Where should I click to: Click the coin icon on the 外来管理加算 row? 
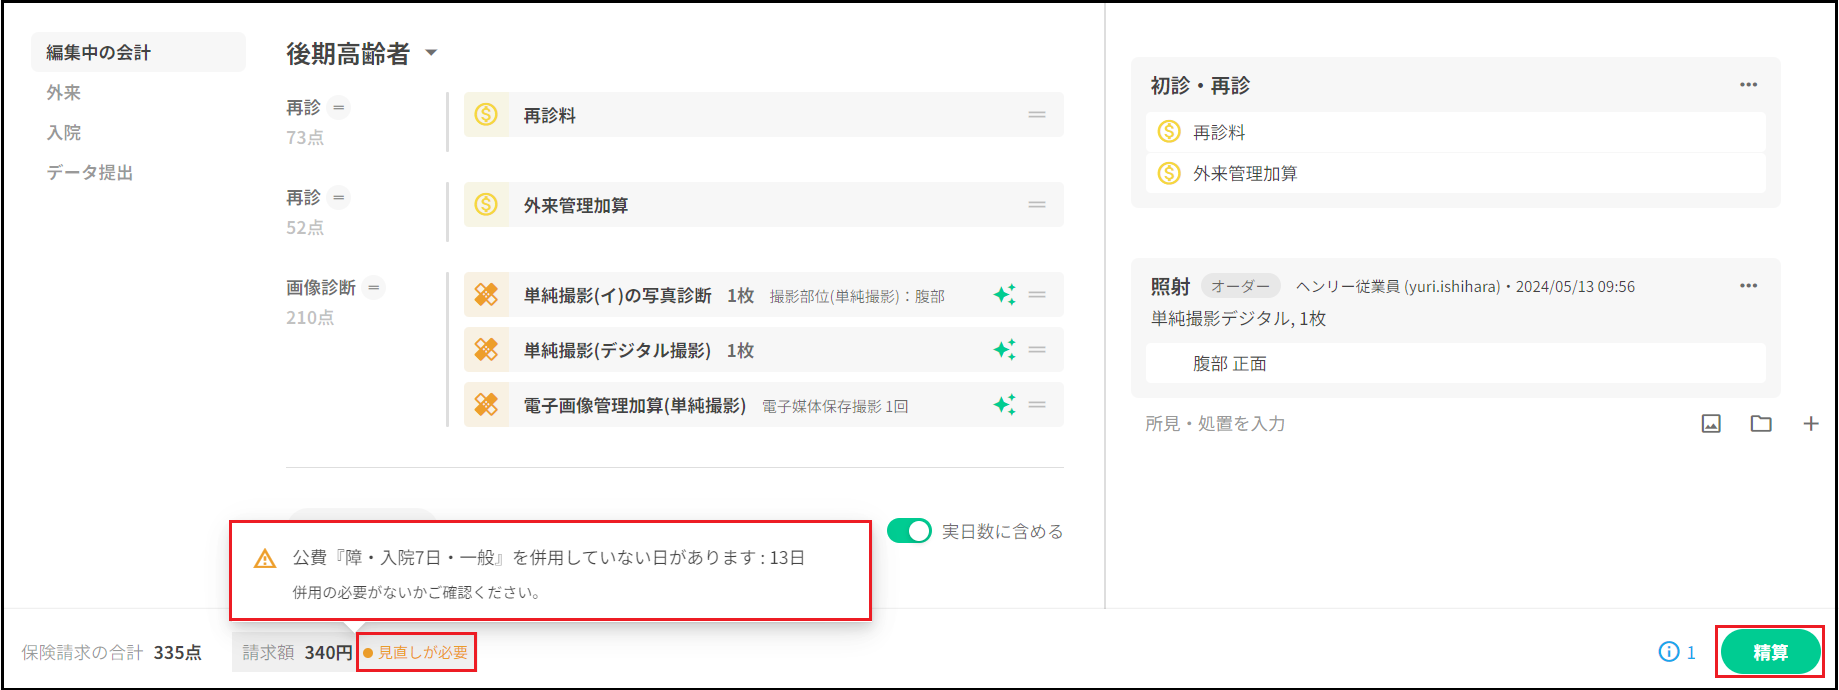coord(486,205)
